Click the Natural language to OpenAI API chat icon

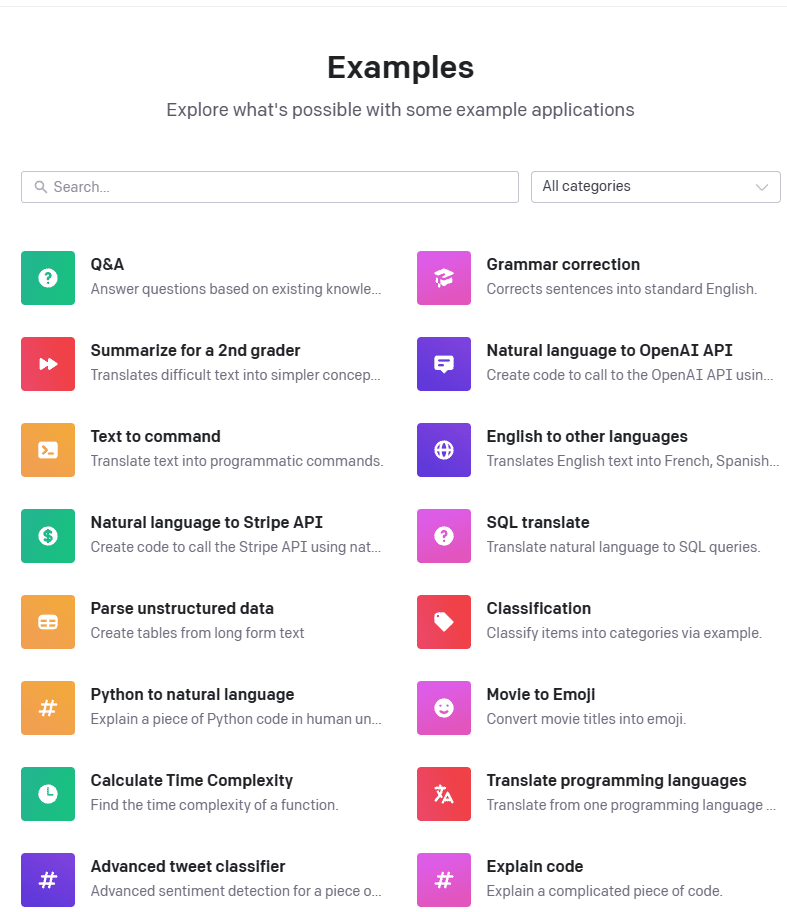pyautogui.click(x=444, y=364)
